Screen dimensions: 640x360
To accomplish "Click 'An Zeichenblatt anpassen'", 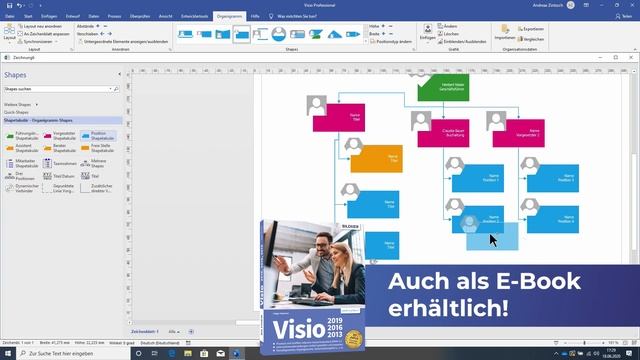I will (43, 34).
